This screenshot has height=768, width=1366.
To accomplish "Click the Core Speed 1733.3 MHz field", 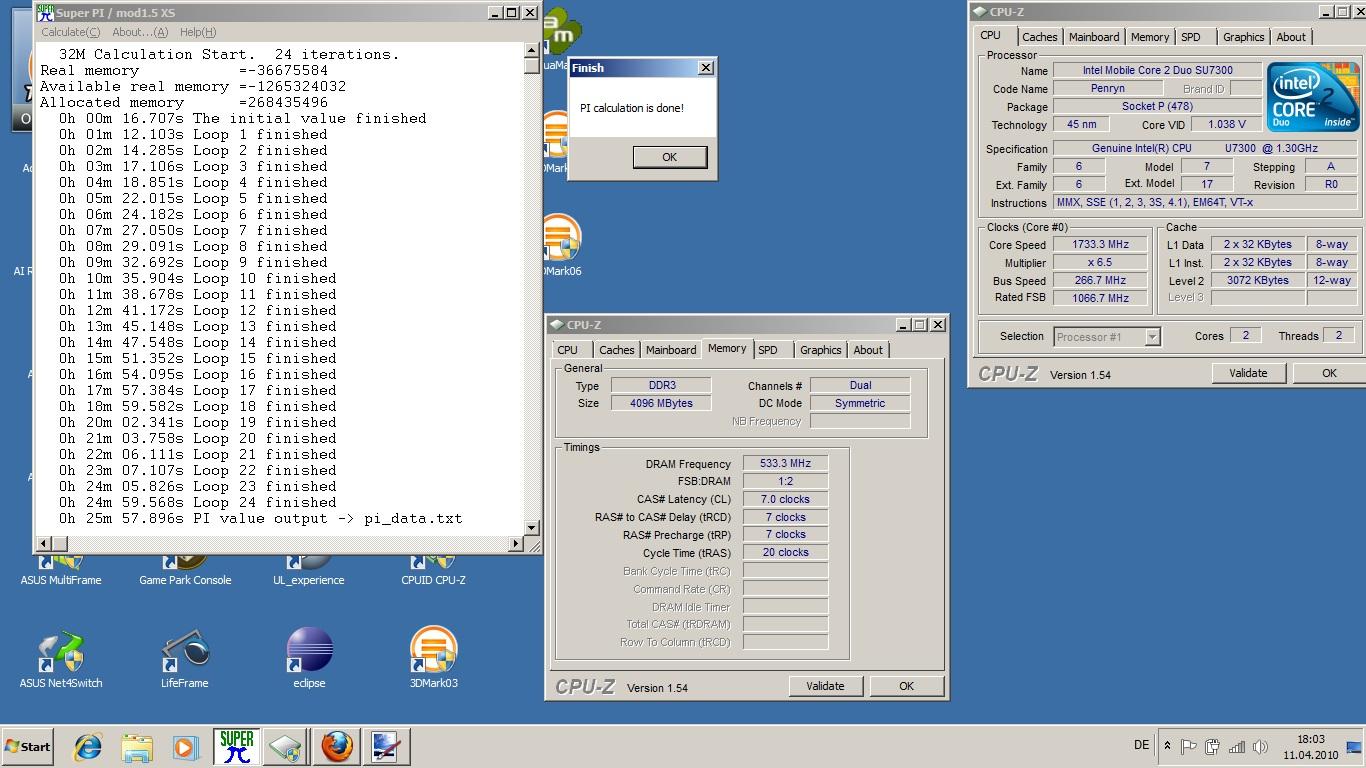I will pyautogui.click(x=1100, y=245).
